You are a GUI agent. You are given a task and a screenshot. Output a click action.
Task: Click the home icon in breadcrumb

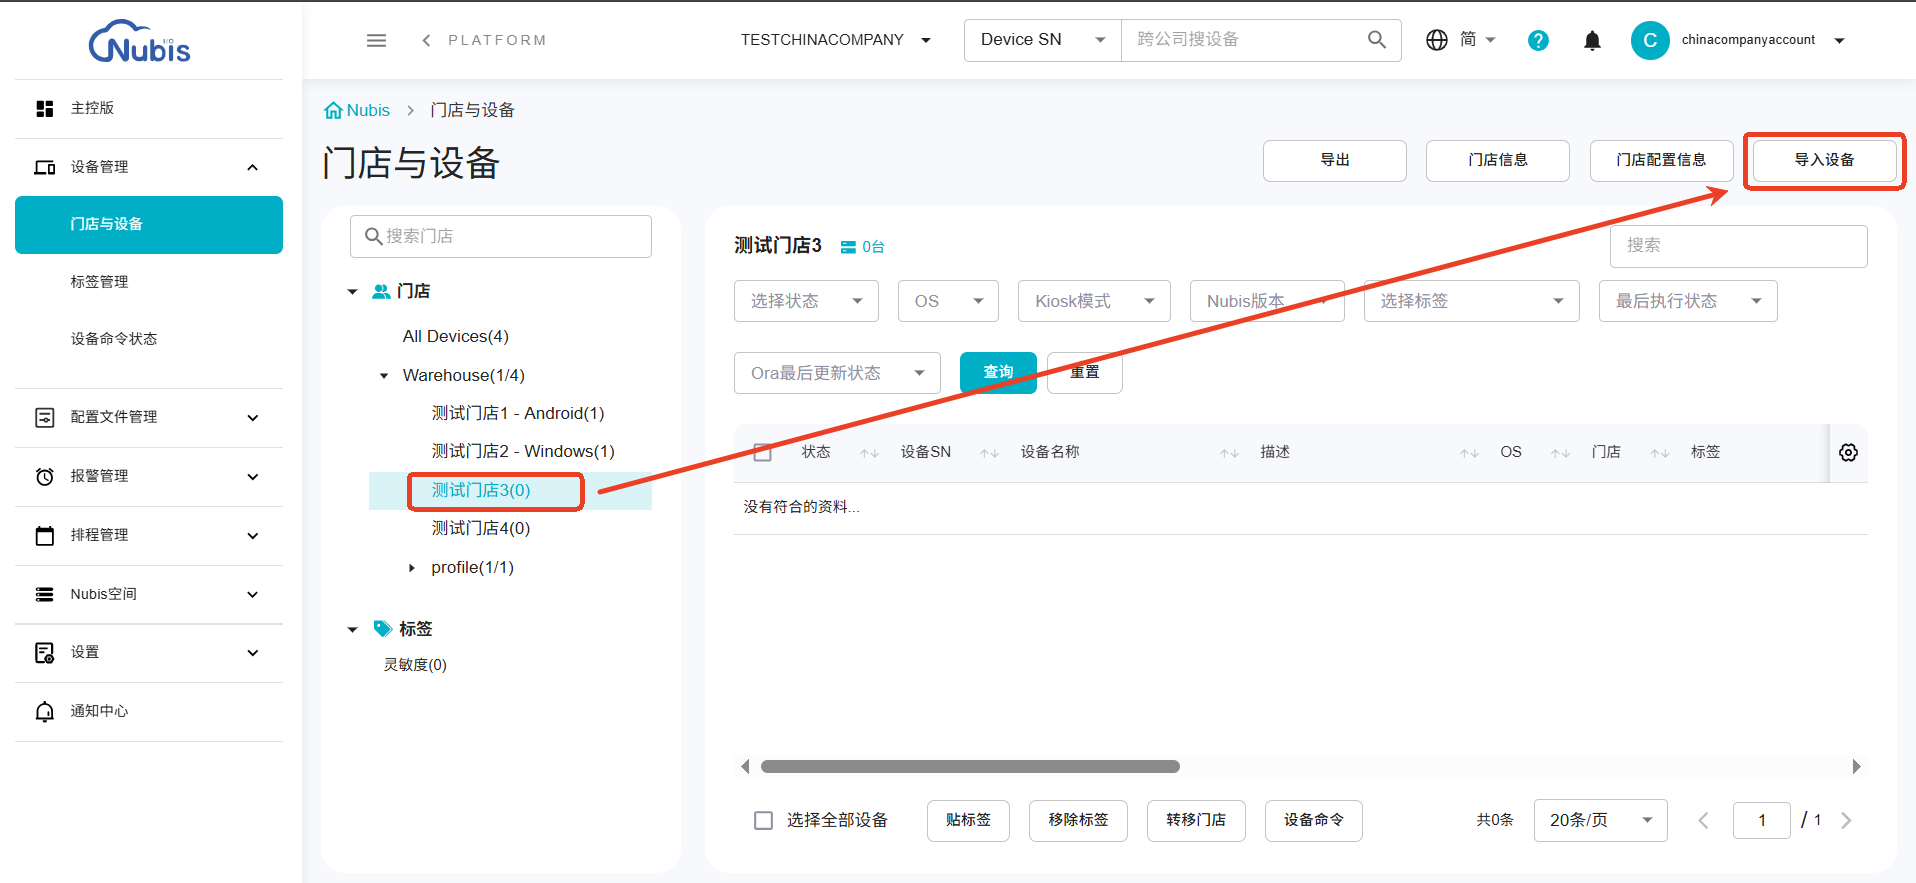pos(333,110)
